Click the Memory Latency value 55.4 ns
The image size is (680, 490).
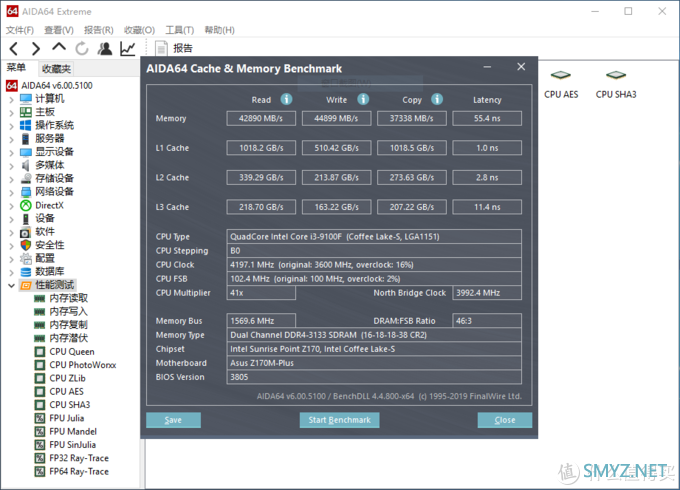(487, 118)
